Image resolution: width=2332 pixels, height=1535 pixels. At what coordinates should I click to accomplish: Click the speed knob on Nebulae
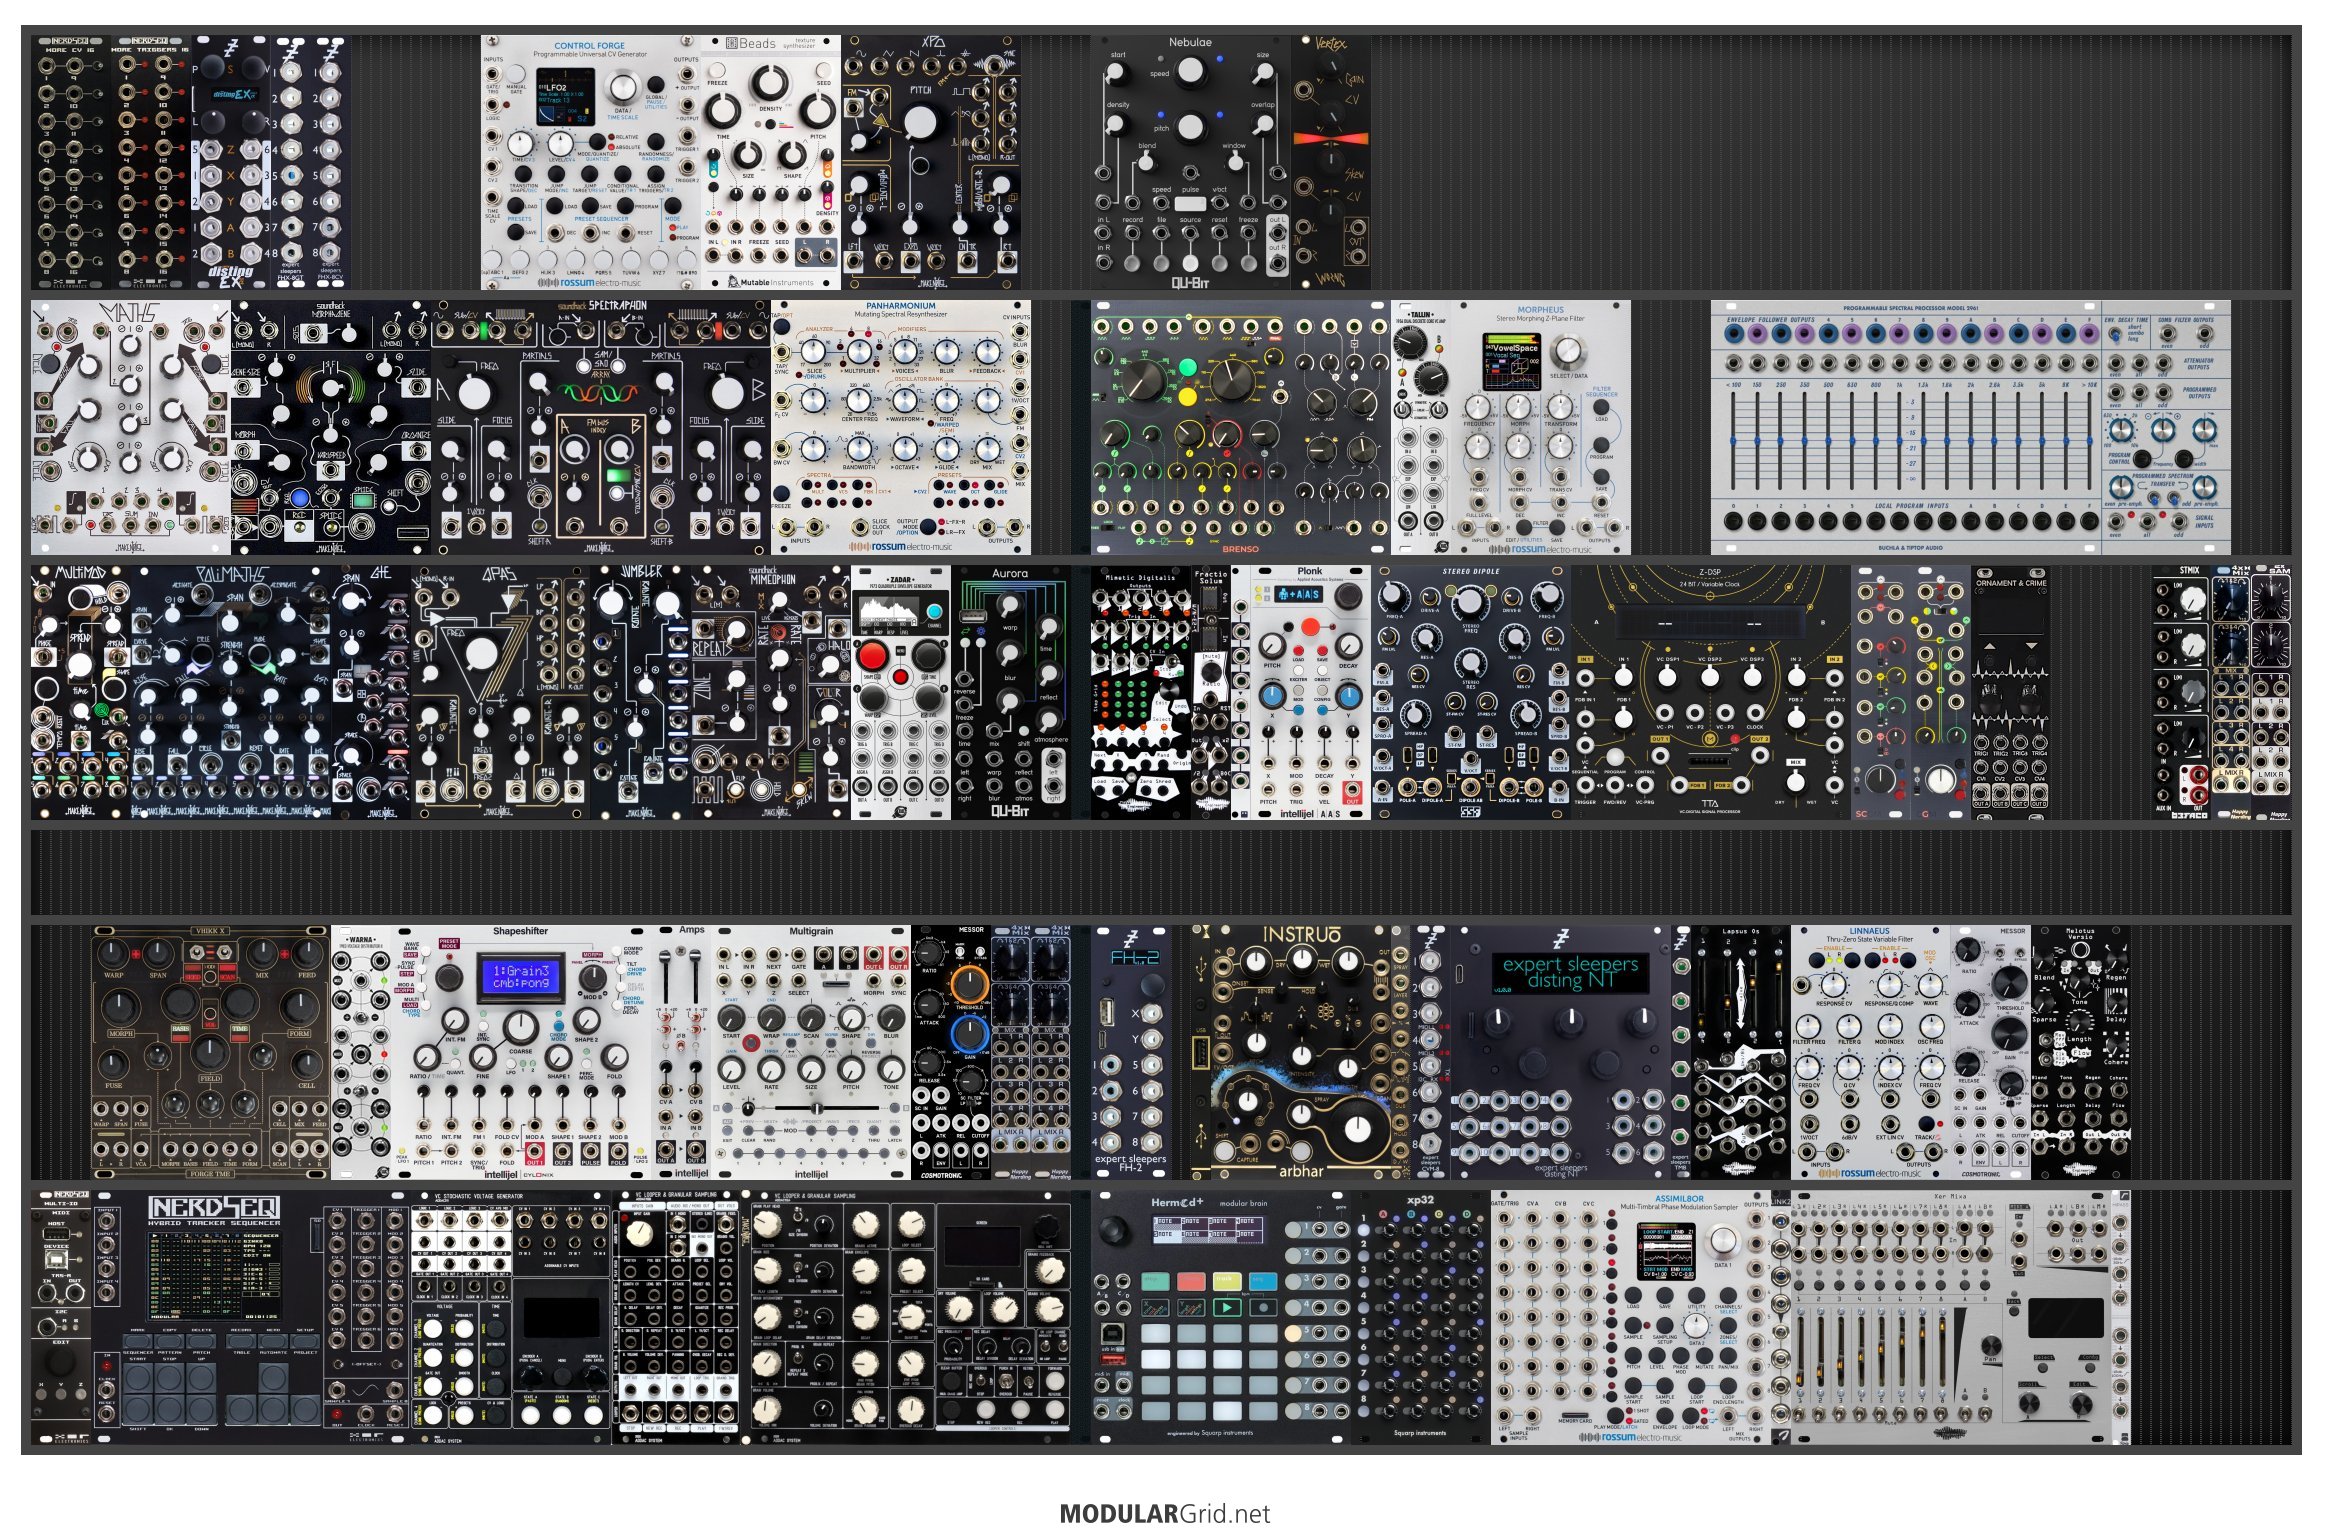[1190, 70]
